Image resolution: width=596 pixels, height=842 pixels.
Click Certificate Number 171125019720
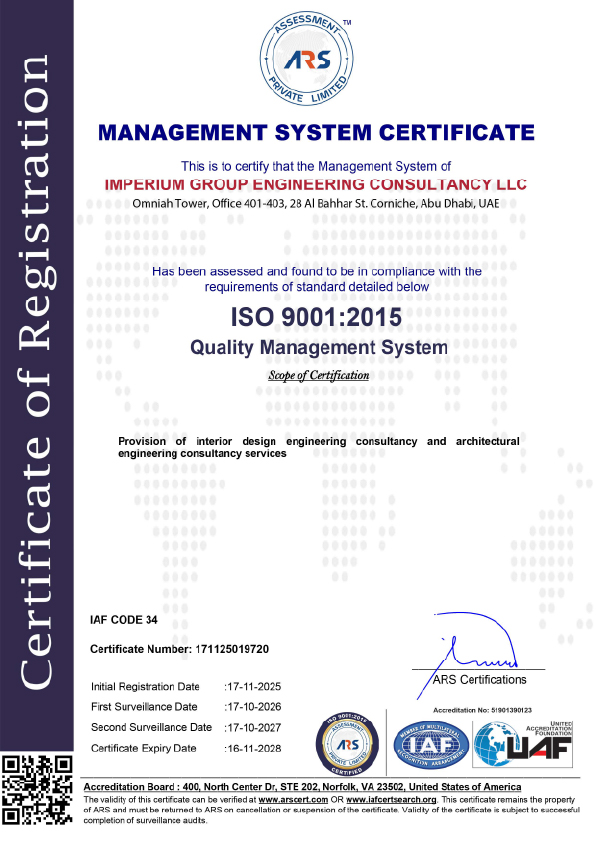179,649
